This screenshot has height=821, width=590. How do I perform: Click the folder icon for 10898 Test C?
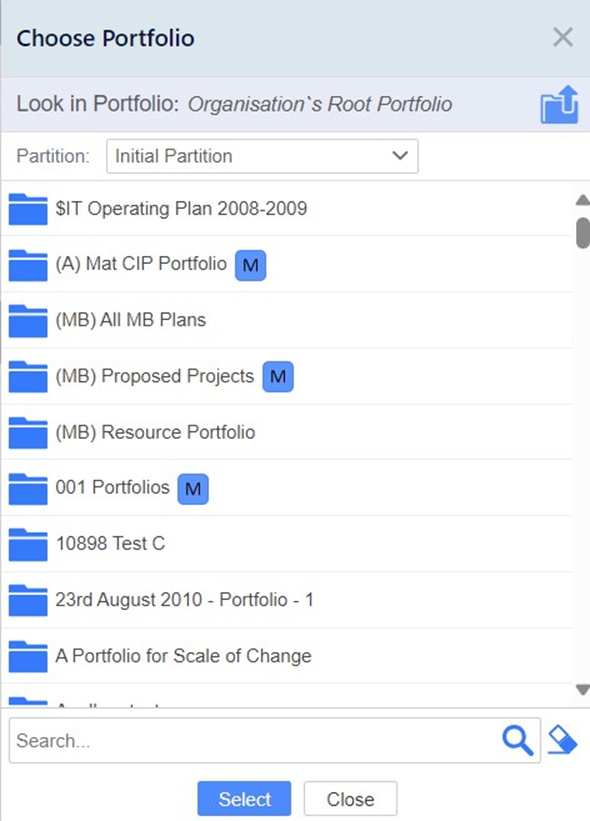28,545
